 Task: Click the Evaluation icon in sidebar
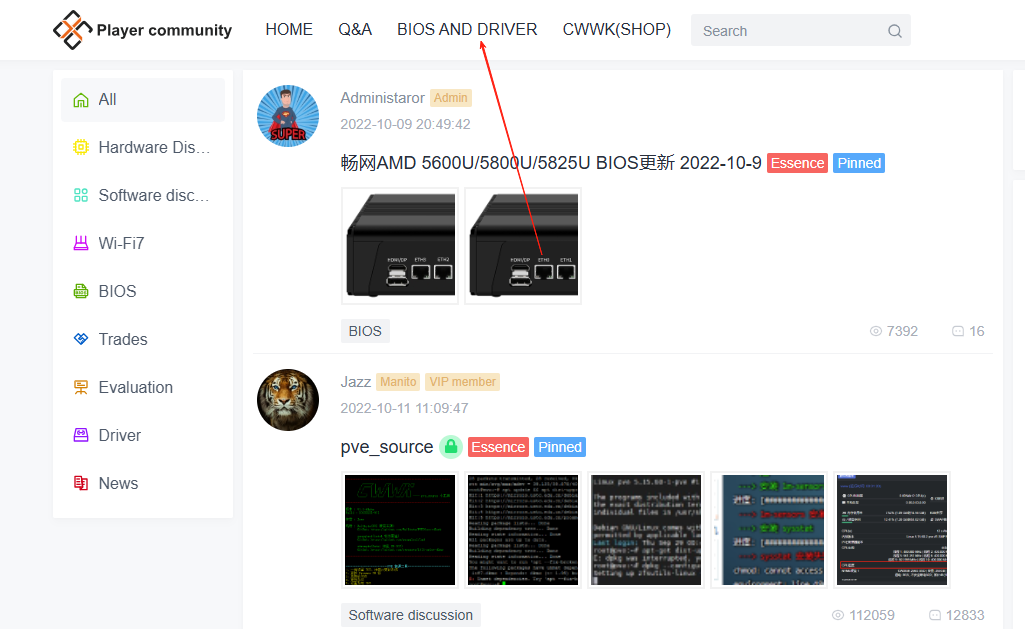(x=81, y=387)
